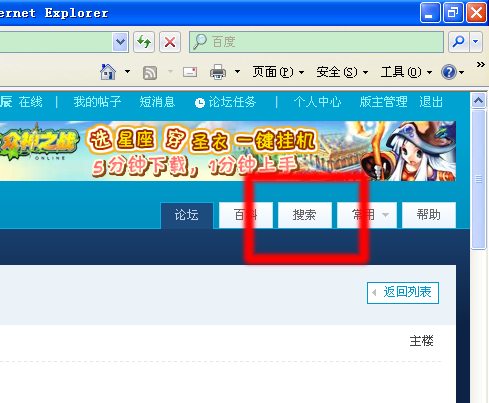Open the 常用 dropdown tab
This screenshot has height=403, width=489.
point(367,215)
